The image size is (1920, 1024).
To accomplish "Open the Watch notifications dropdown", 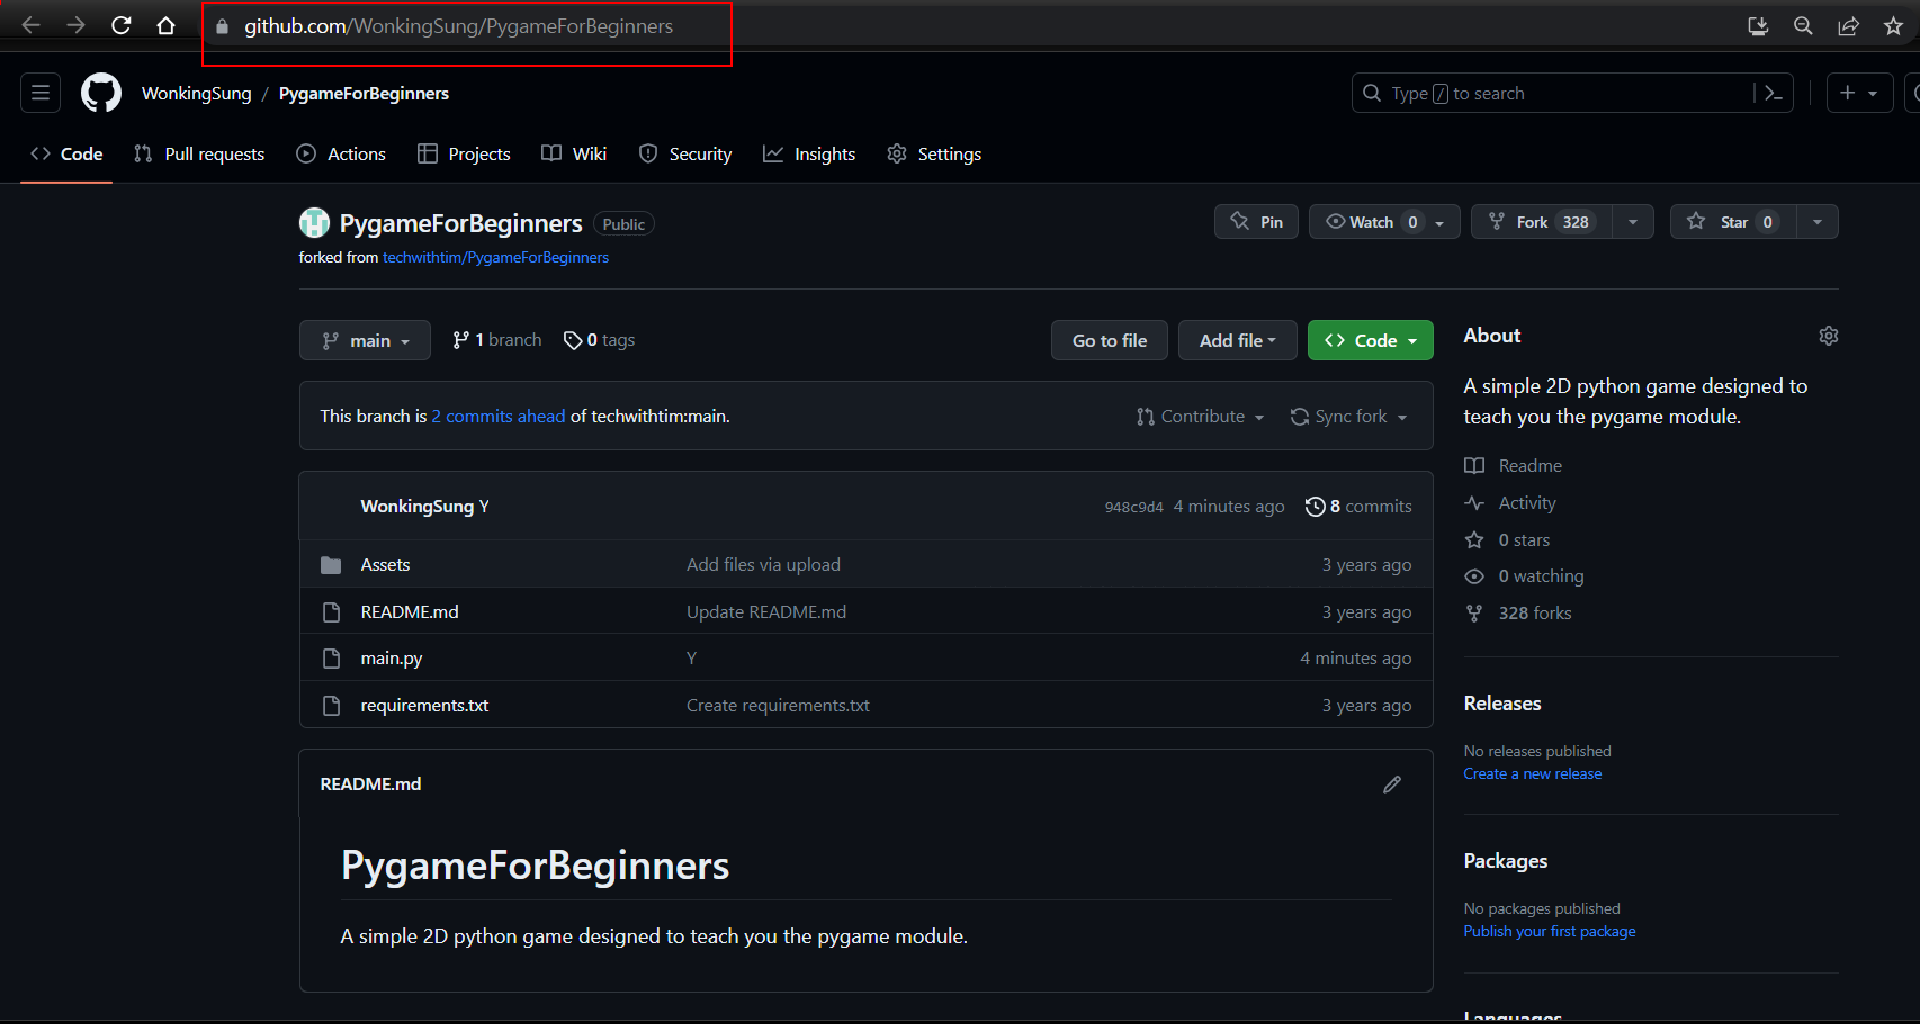I will tap(1385, 222).
